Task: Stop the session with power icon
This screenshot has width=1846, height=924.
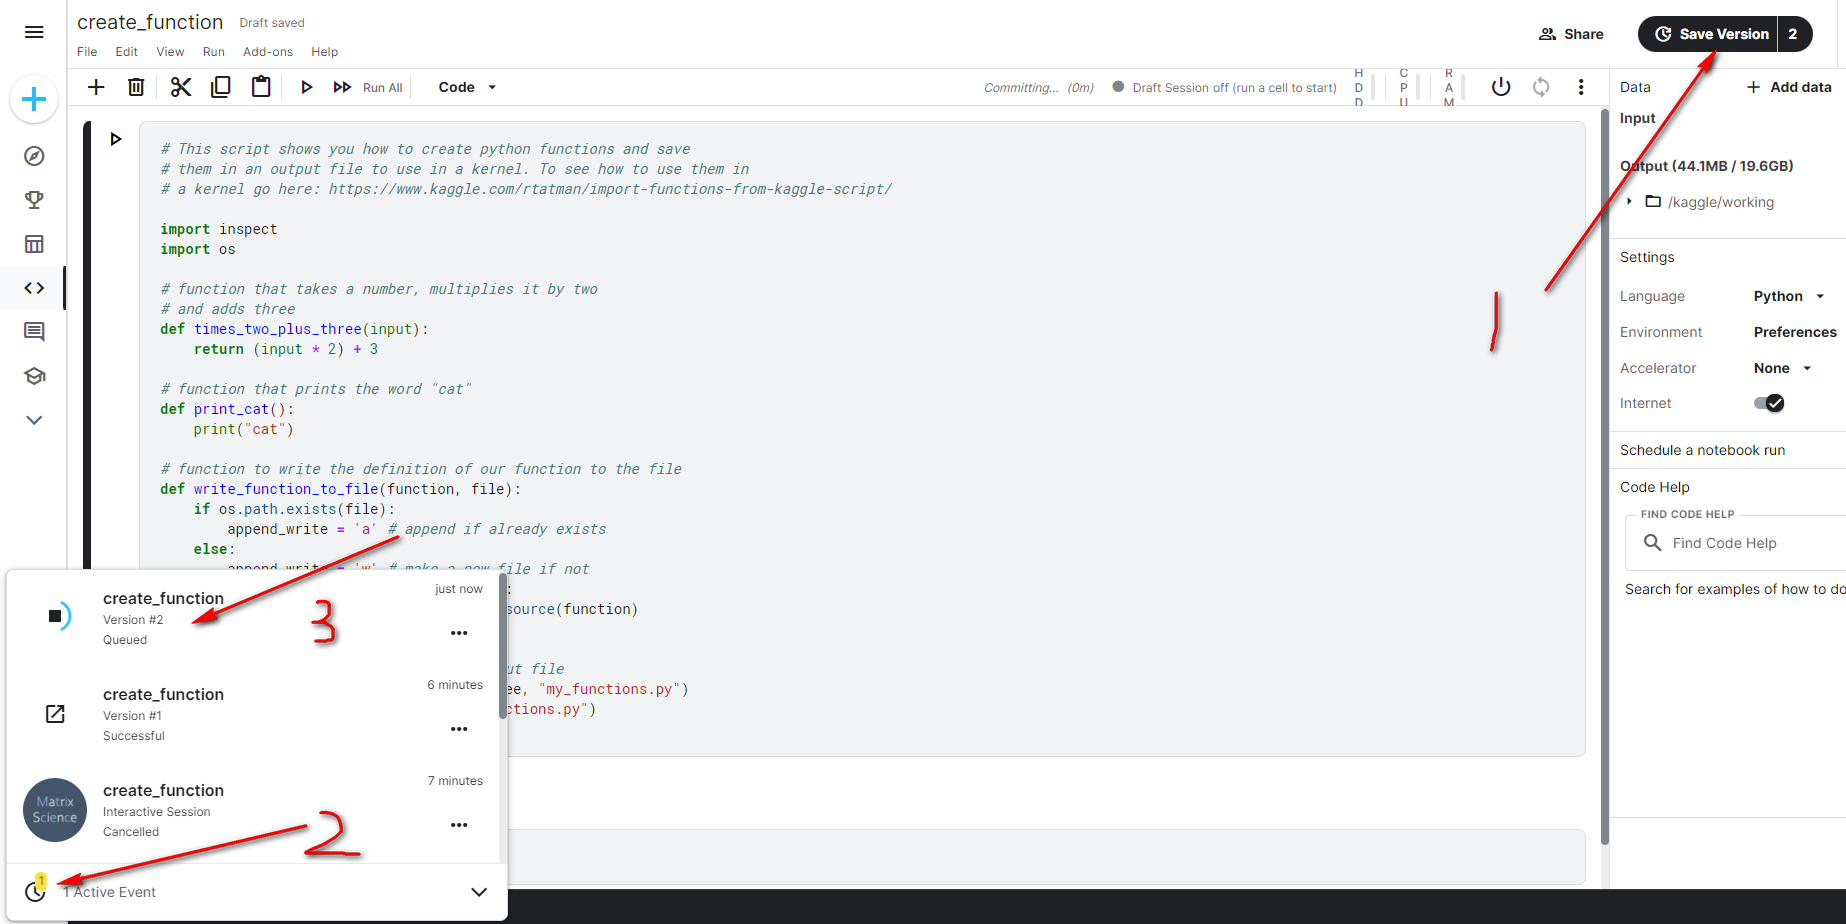Action: click(1501, 87)
